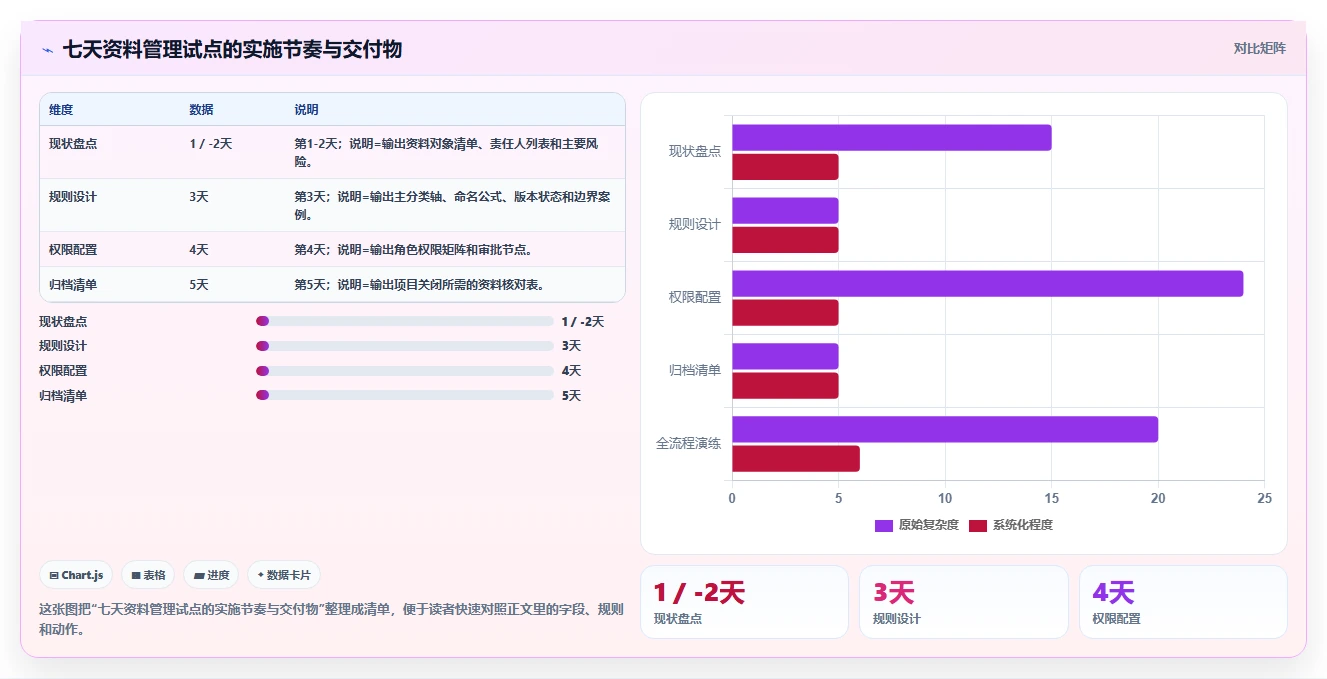Toggle the 原始复杂度 purple legend swatch

[883, 525]
